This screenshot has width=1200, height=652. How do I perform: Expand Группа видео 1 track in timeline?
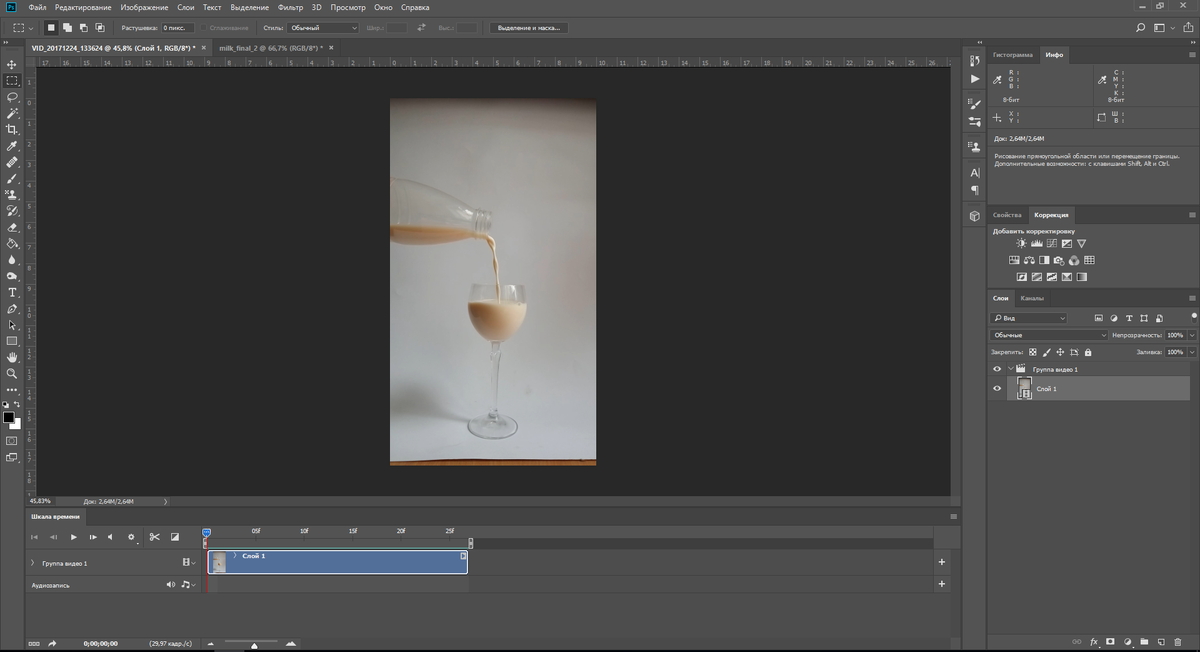point(34,563)
